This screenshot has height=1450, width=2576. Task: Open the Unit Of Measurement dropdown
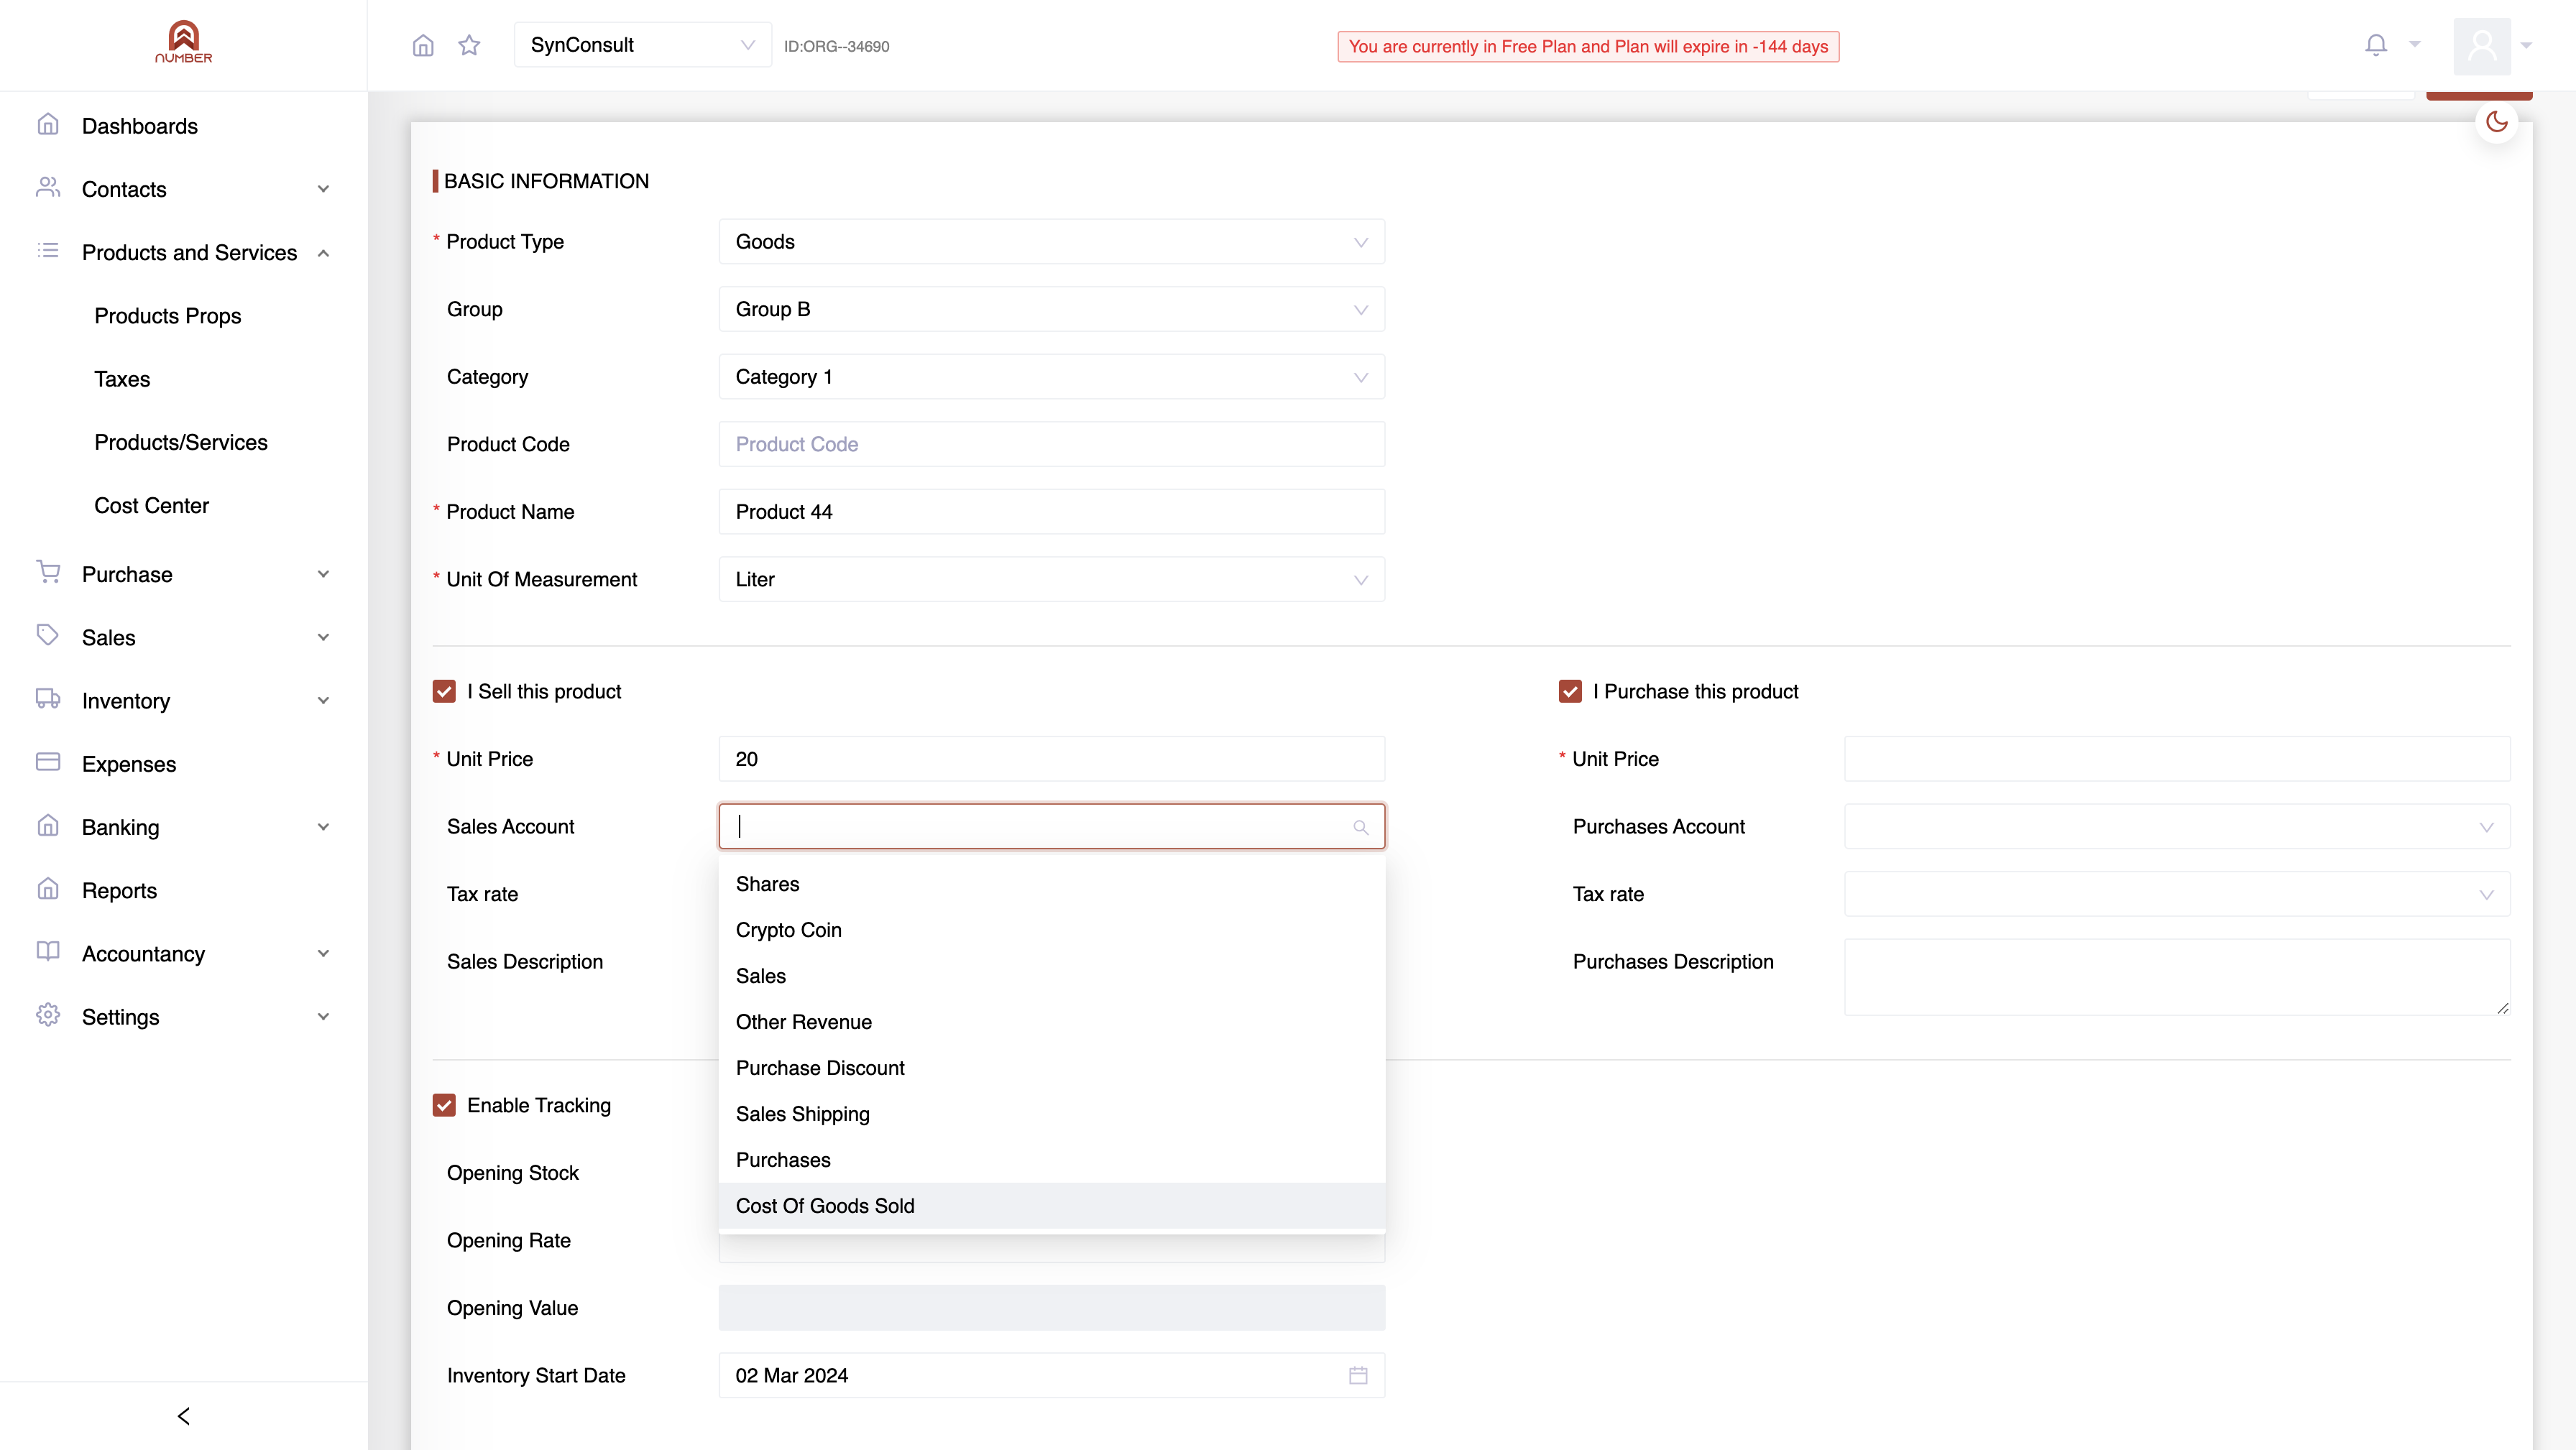[x=1051, y=579]
